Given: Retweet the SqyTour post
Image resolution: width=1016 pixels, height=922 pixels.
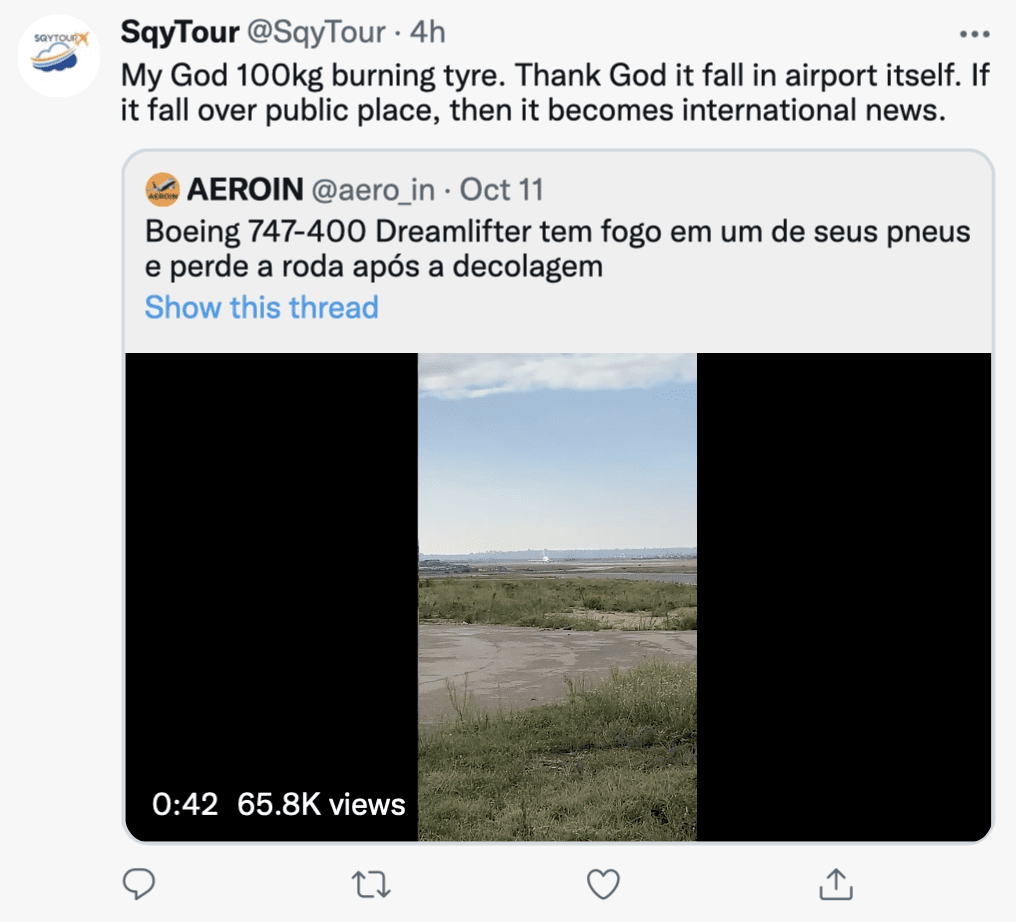Looking at the screenshot, I should click(371, 883).
